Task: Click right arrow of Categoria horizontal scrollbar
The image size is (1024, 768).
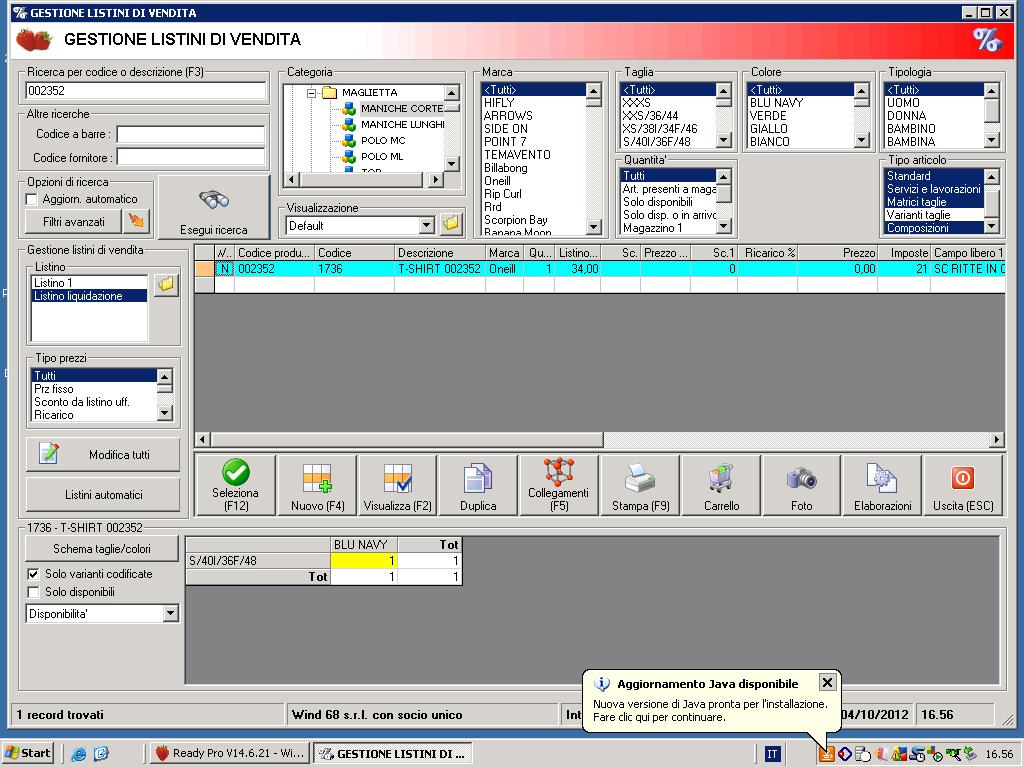Action: click(x=436, y=179)
